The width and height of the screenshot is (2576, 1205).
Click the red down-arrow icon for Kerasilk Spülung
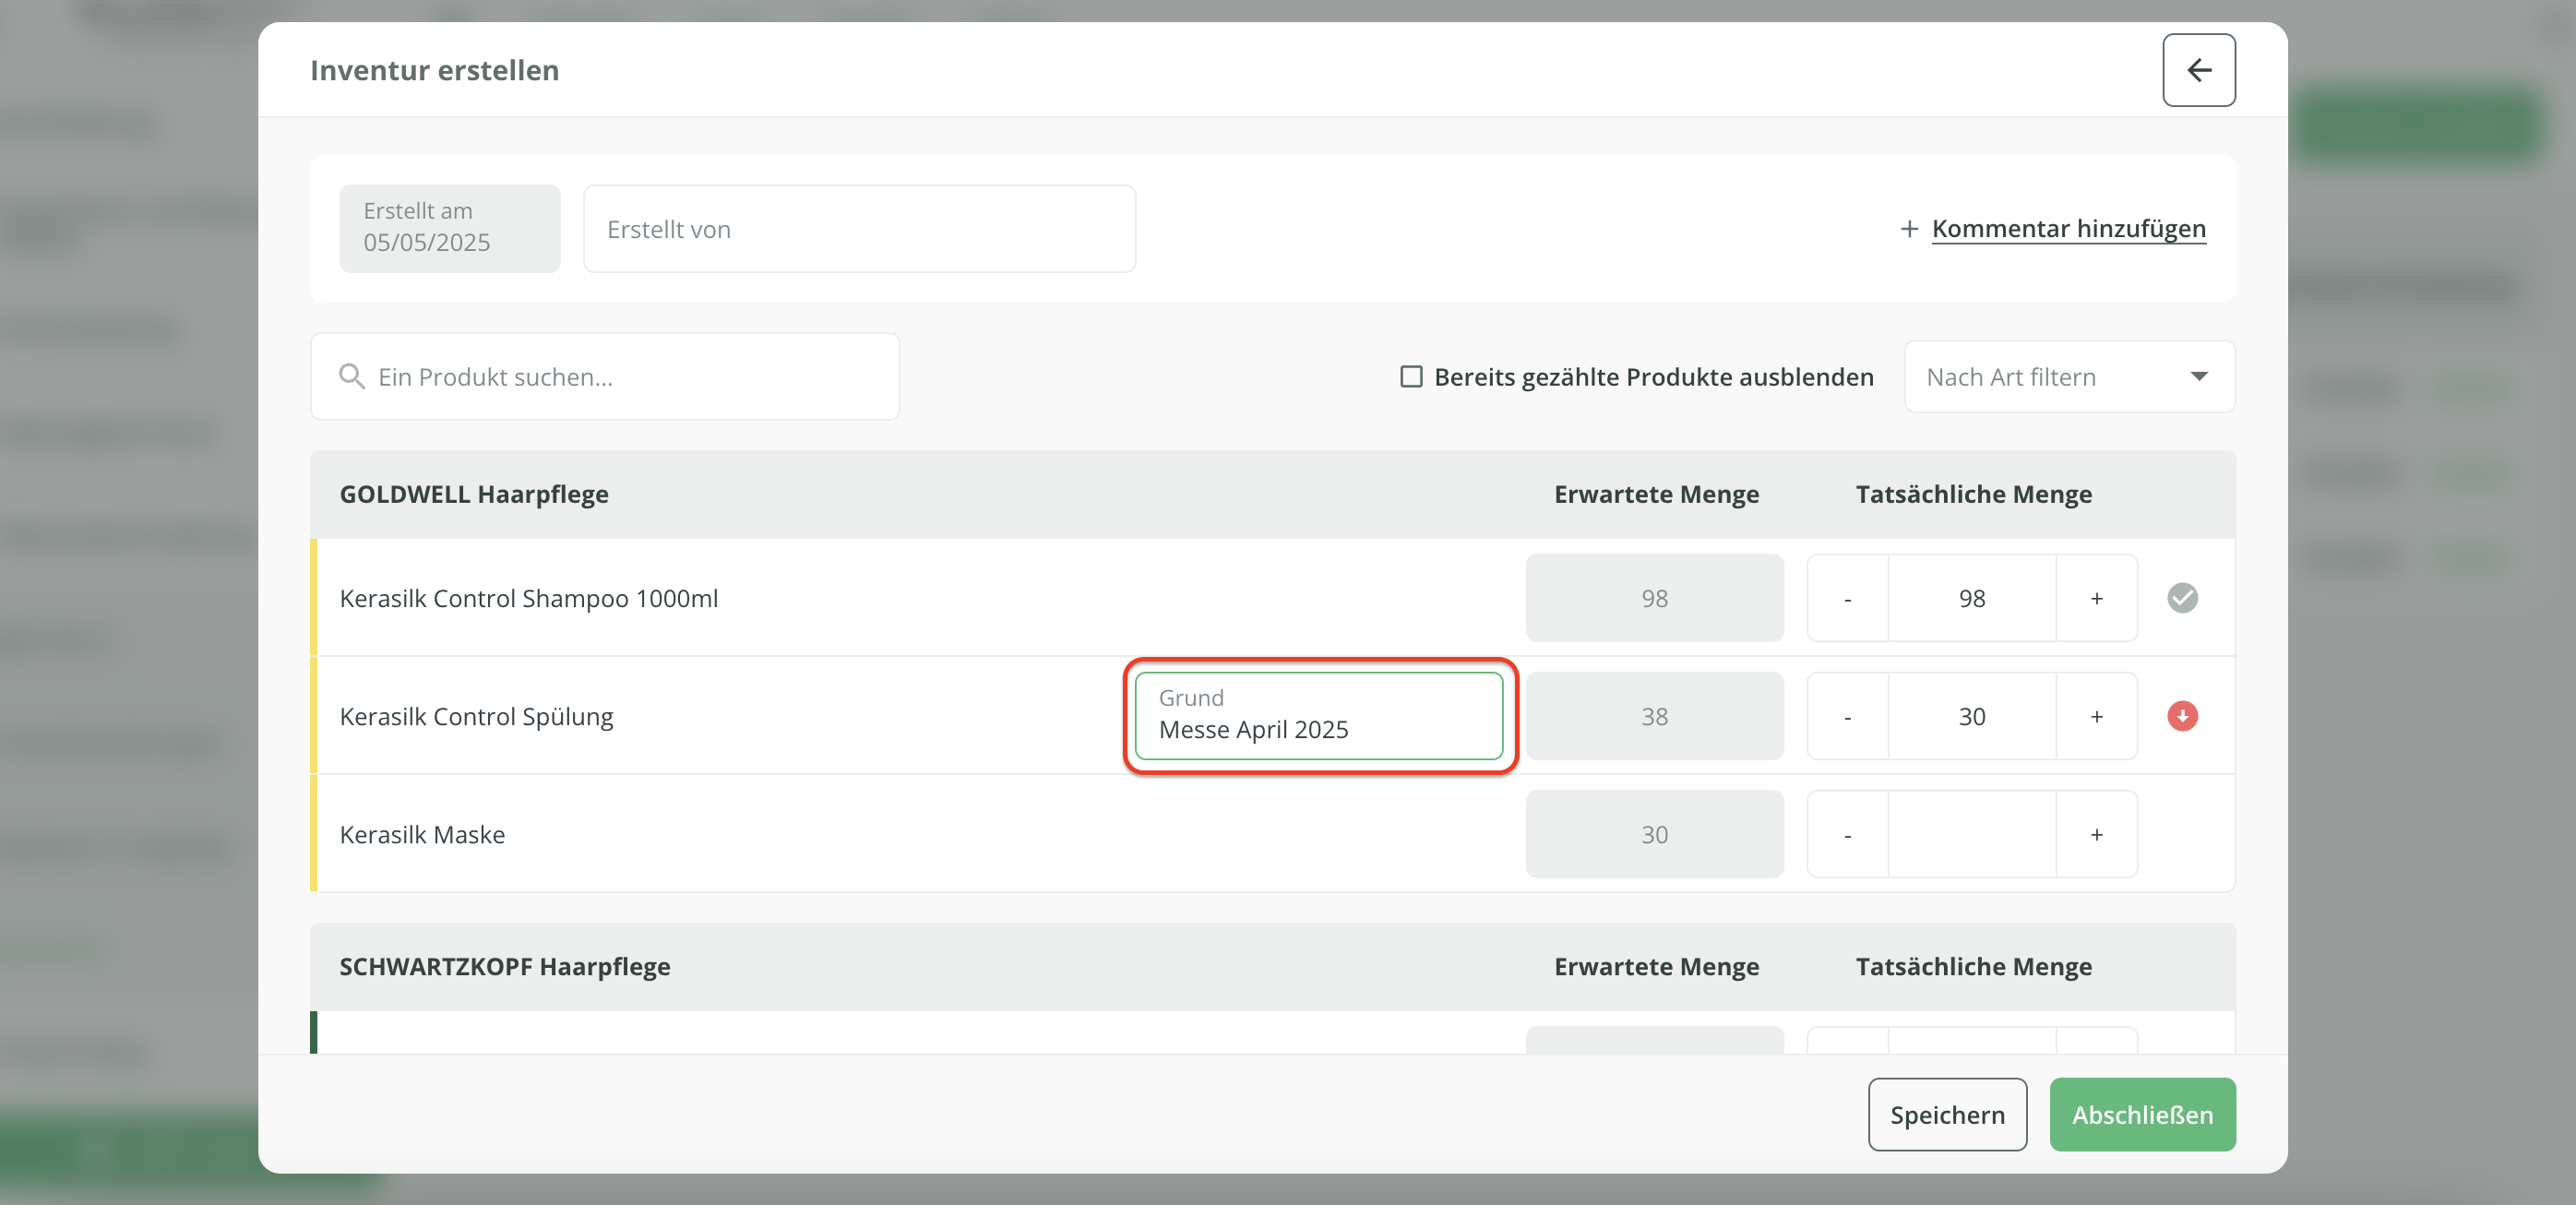tap(2182, 716)
